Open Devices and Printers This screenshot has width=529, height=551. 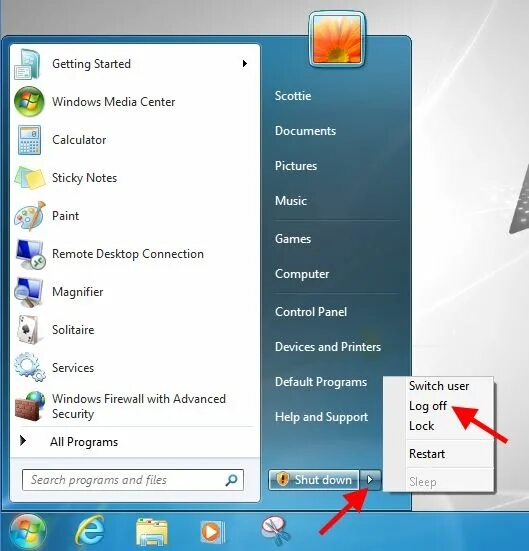tap(328, 347)
